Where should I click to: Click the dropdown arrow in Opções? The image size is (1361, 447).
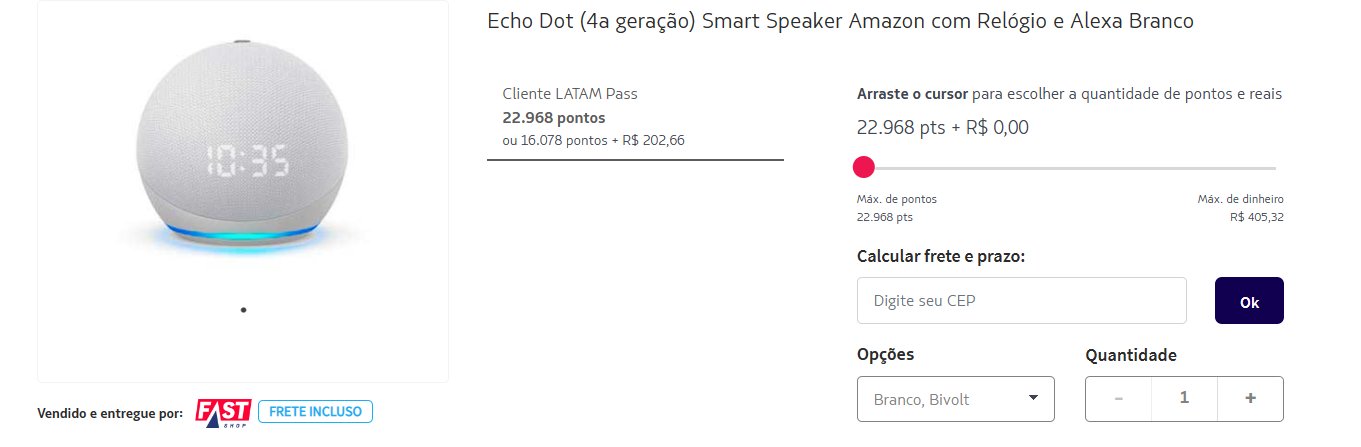(1033, 398)
